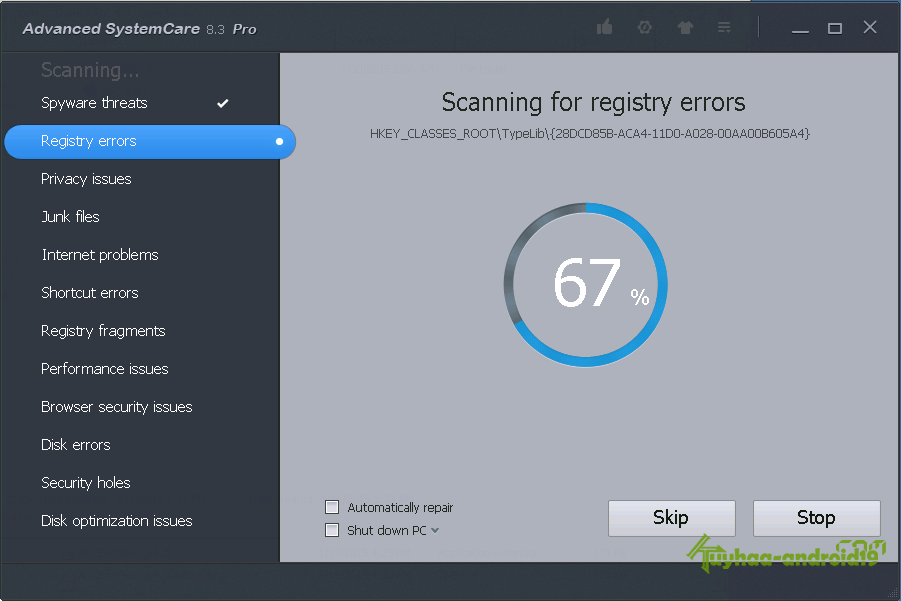Click the 67% circular progress indicator
This screenshot has height=601, width=901.
(586, 284)
